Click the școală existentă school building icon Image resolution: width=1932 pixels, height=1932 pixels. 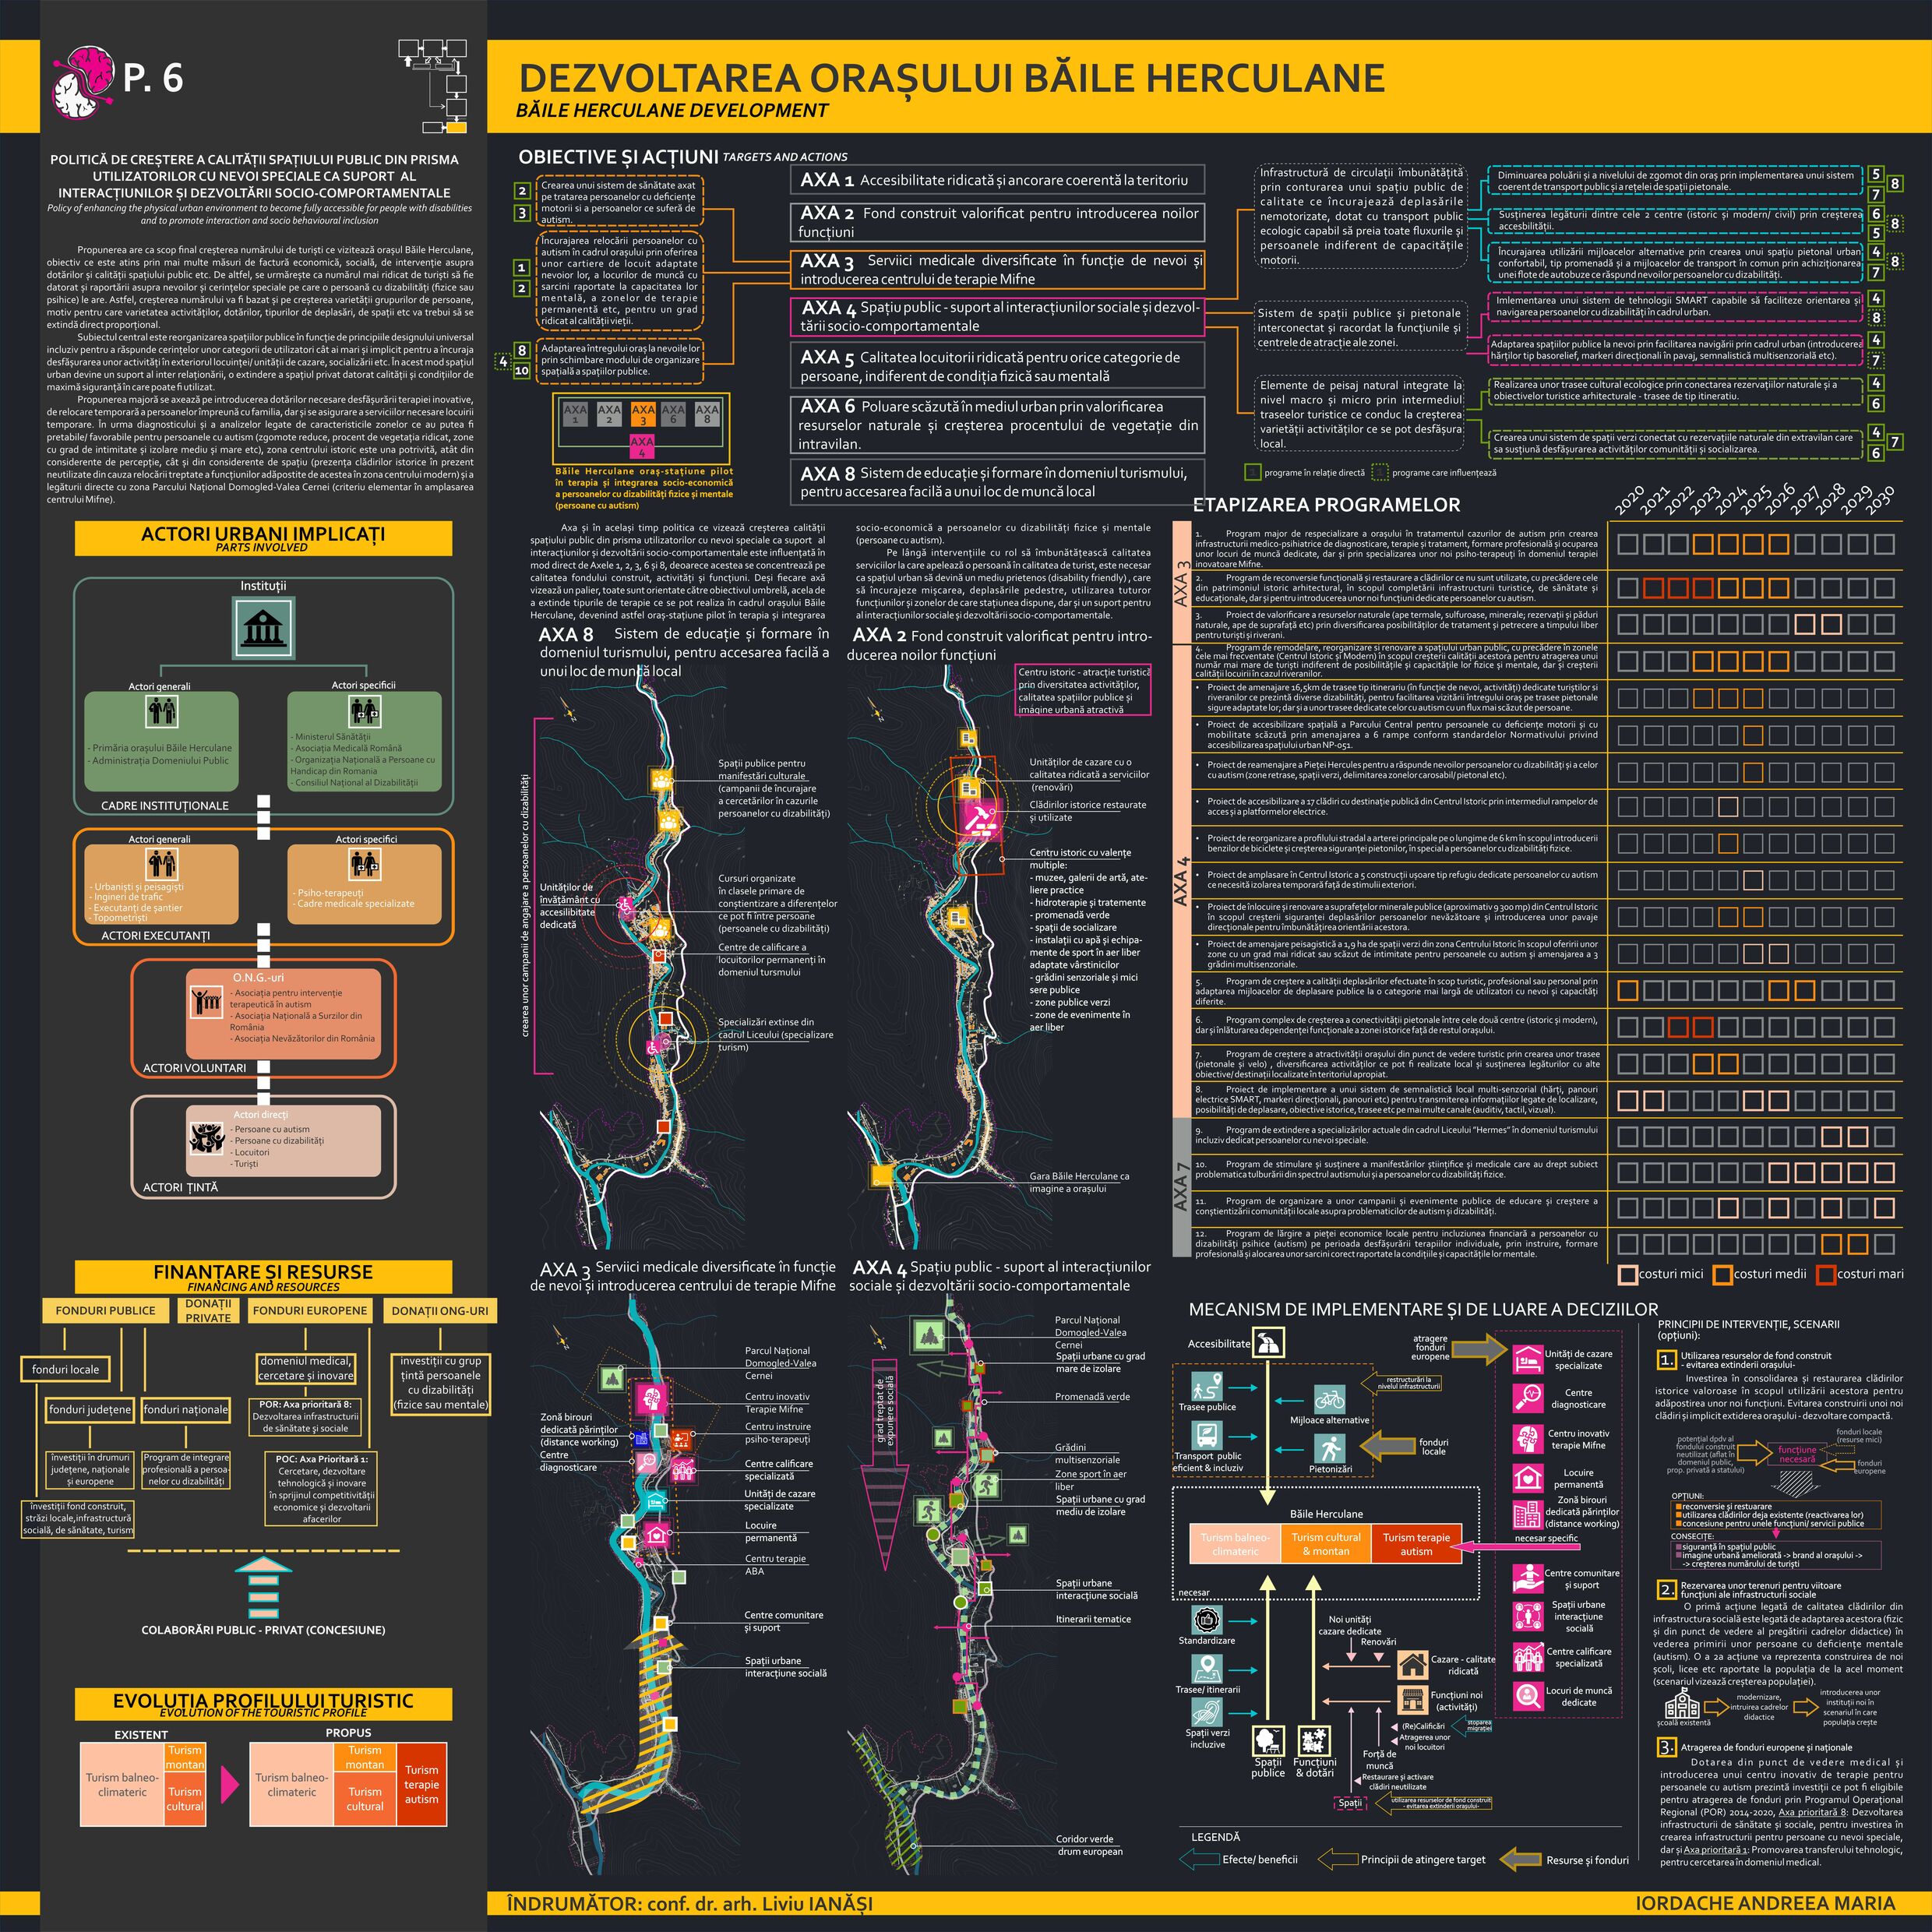[x=1681, y=1703]
